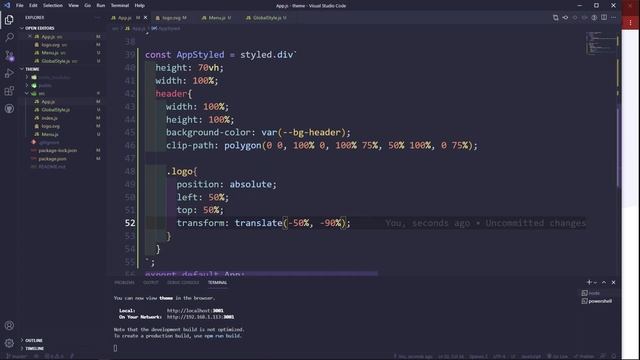Close the App.js editor tab
This screenshot has width=640, height=360.
(145, 18)
